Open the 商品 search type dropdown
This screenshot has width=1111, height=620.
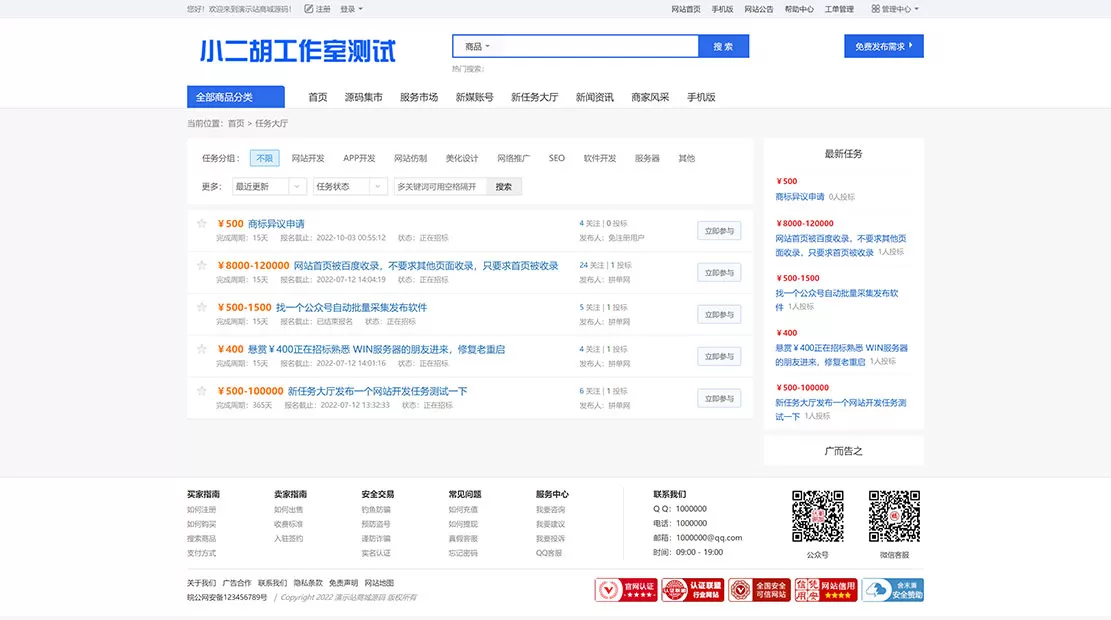(477, 47)
